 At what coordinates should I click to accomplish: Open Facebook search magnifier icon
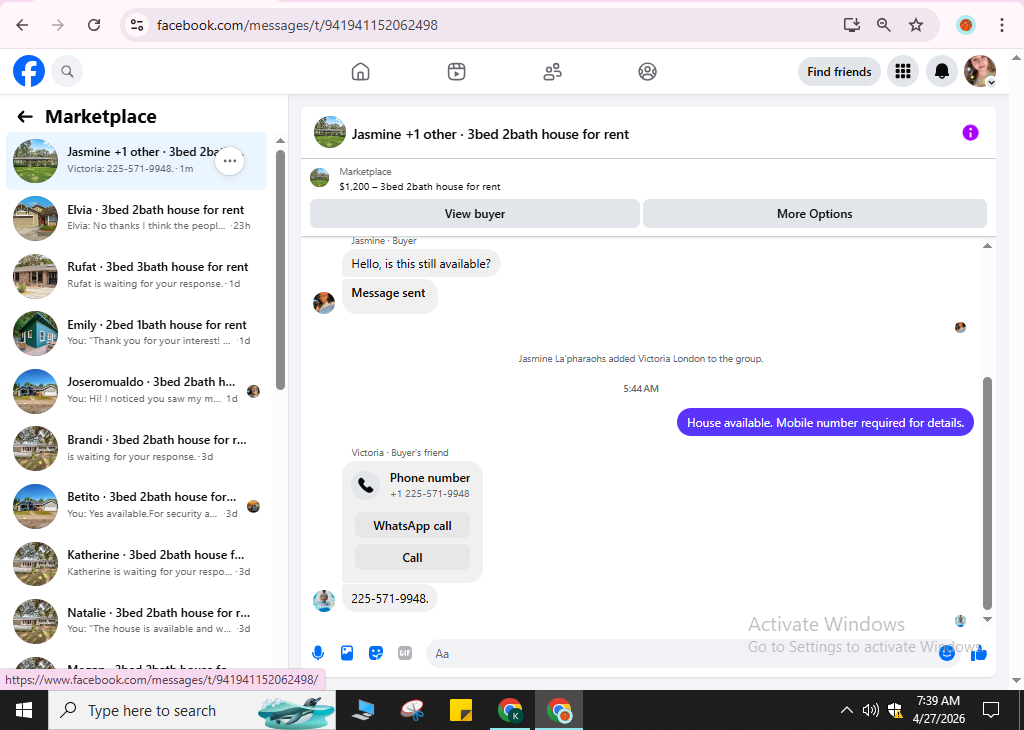67,71
